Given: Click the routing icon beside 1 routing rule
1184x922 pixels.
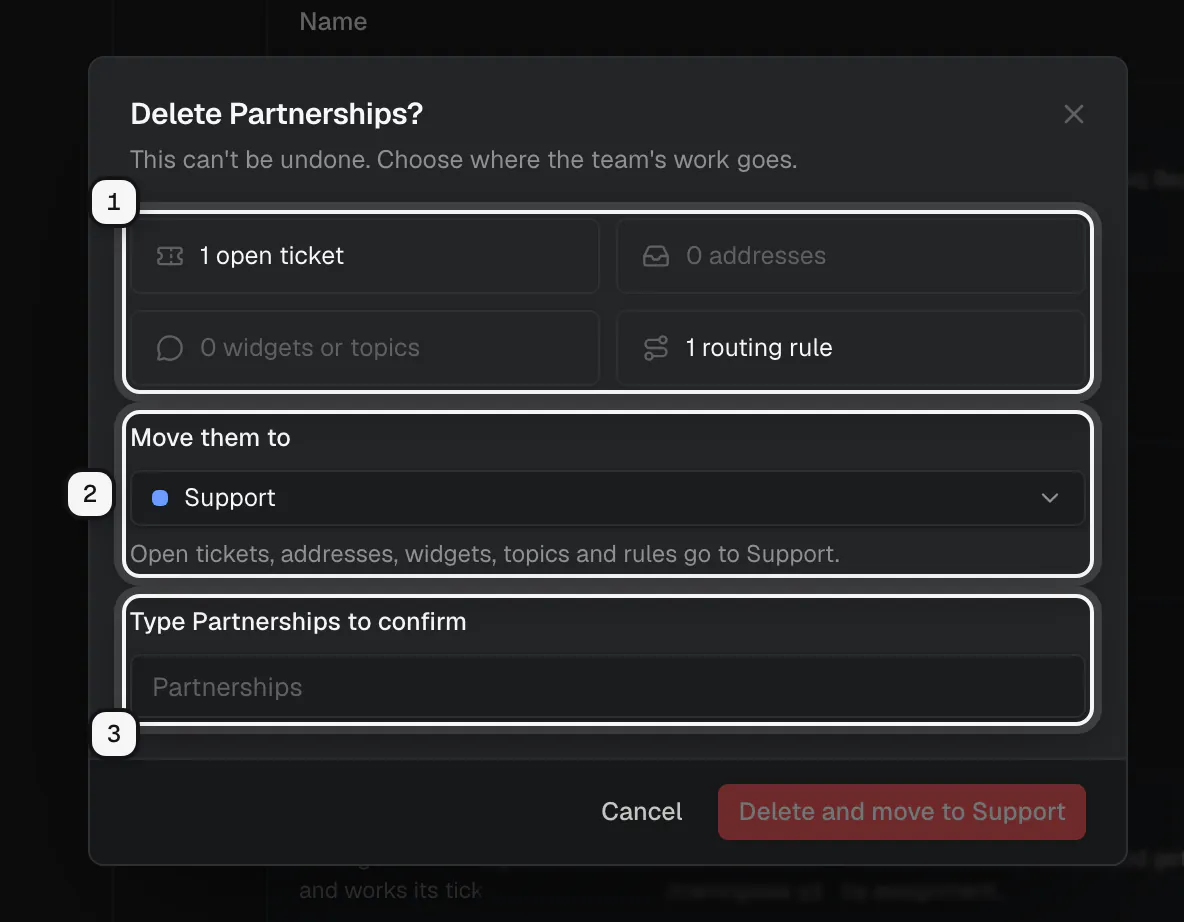Looking at the screenshot, I should pyautogui.click(x=655, y=348).
